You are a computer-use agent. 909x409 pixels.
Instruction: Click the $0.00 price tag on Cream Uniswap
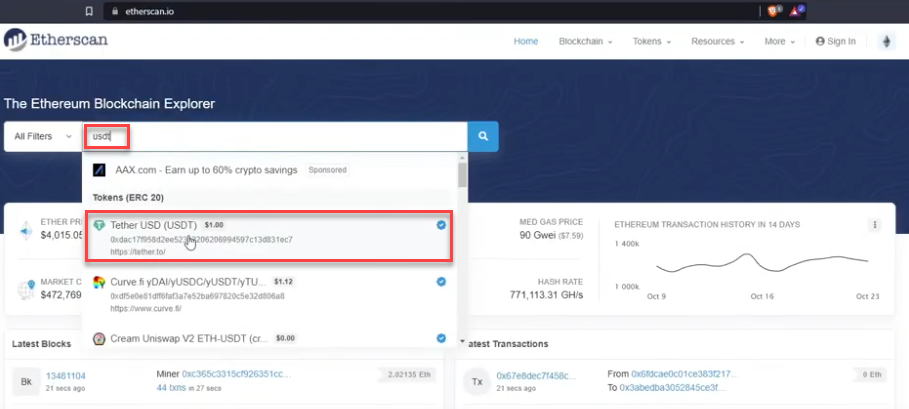click(x=285, y=338)
